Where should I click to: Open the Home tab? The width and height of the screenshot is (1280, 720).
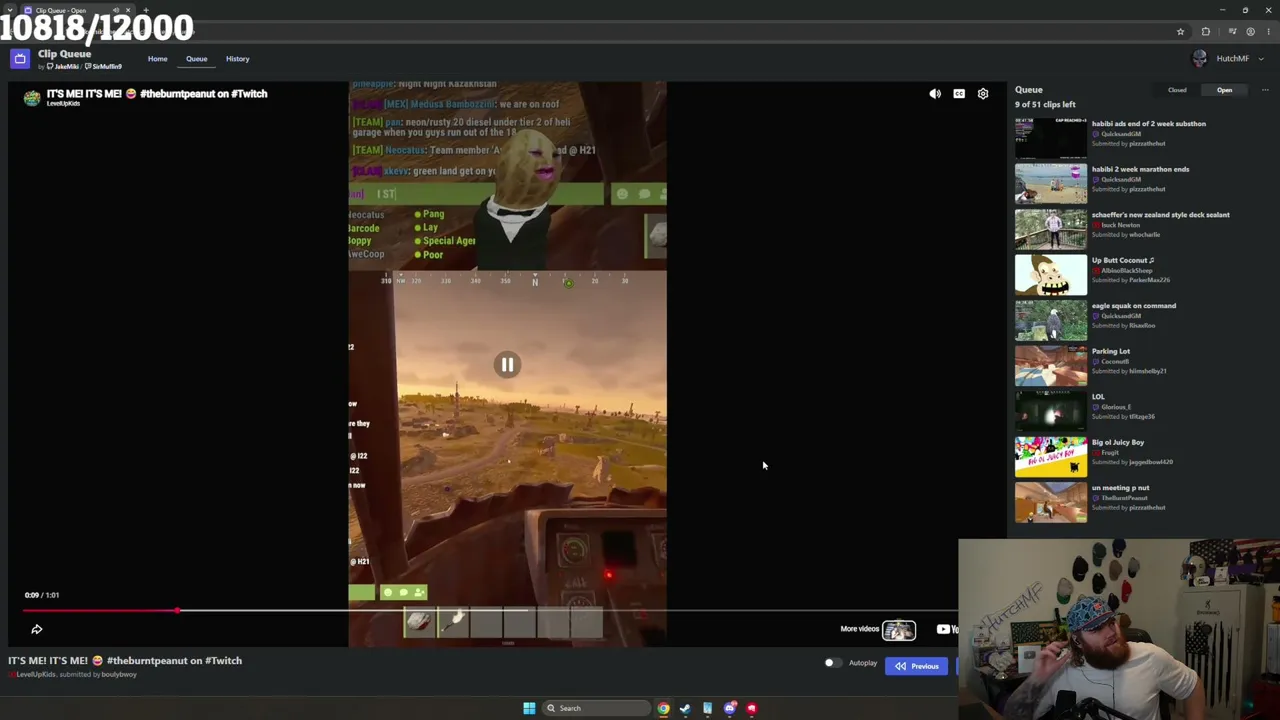[x=158, y=59]
